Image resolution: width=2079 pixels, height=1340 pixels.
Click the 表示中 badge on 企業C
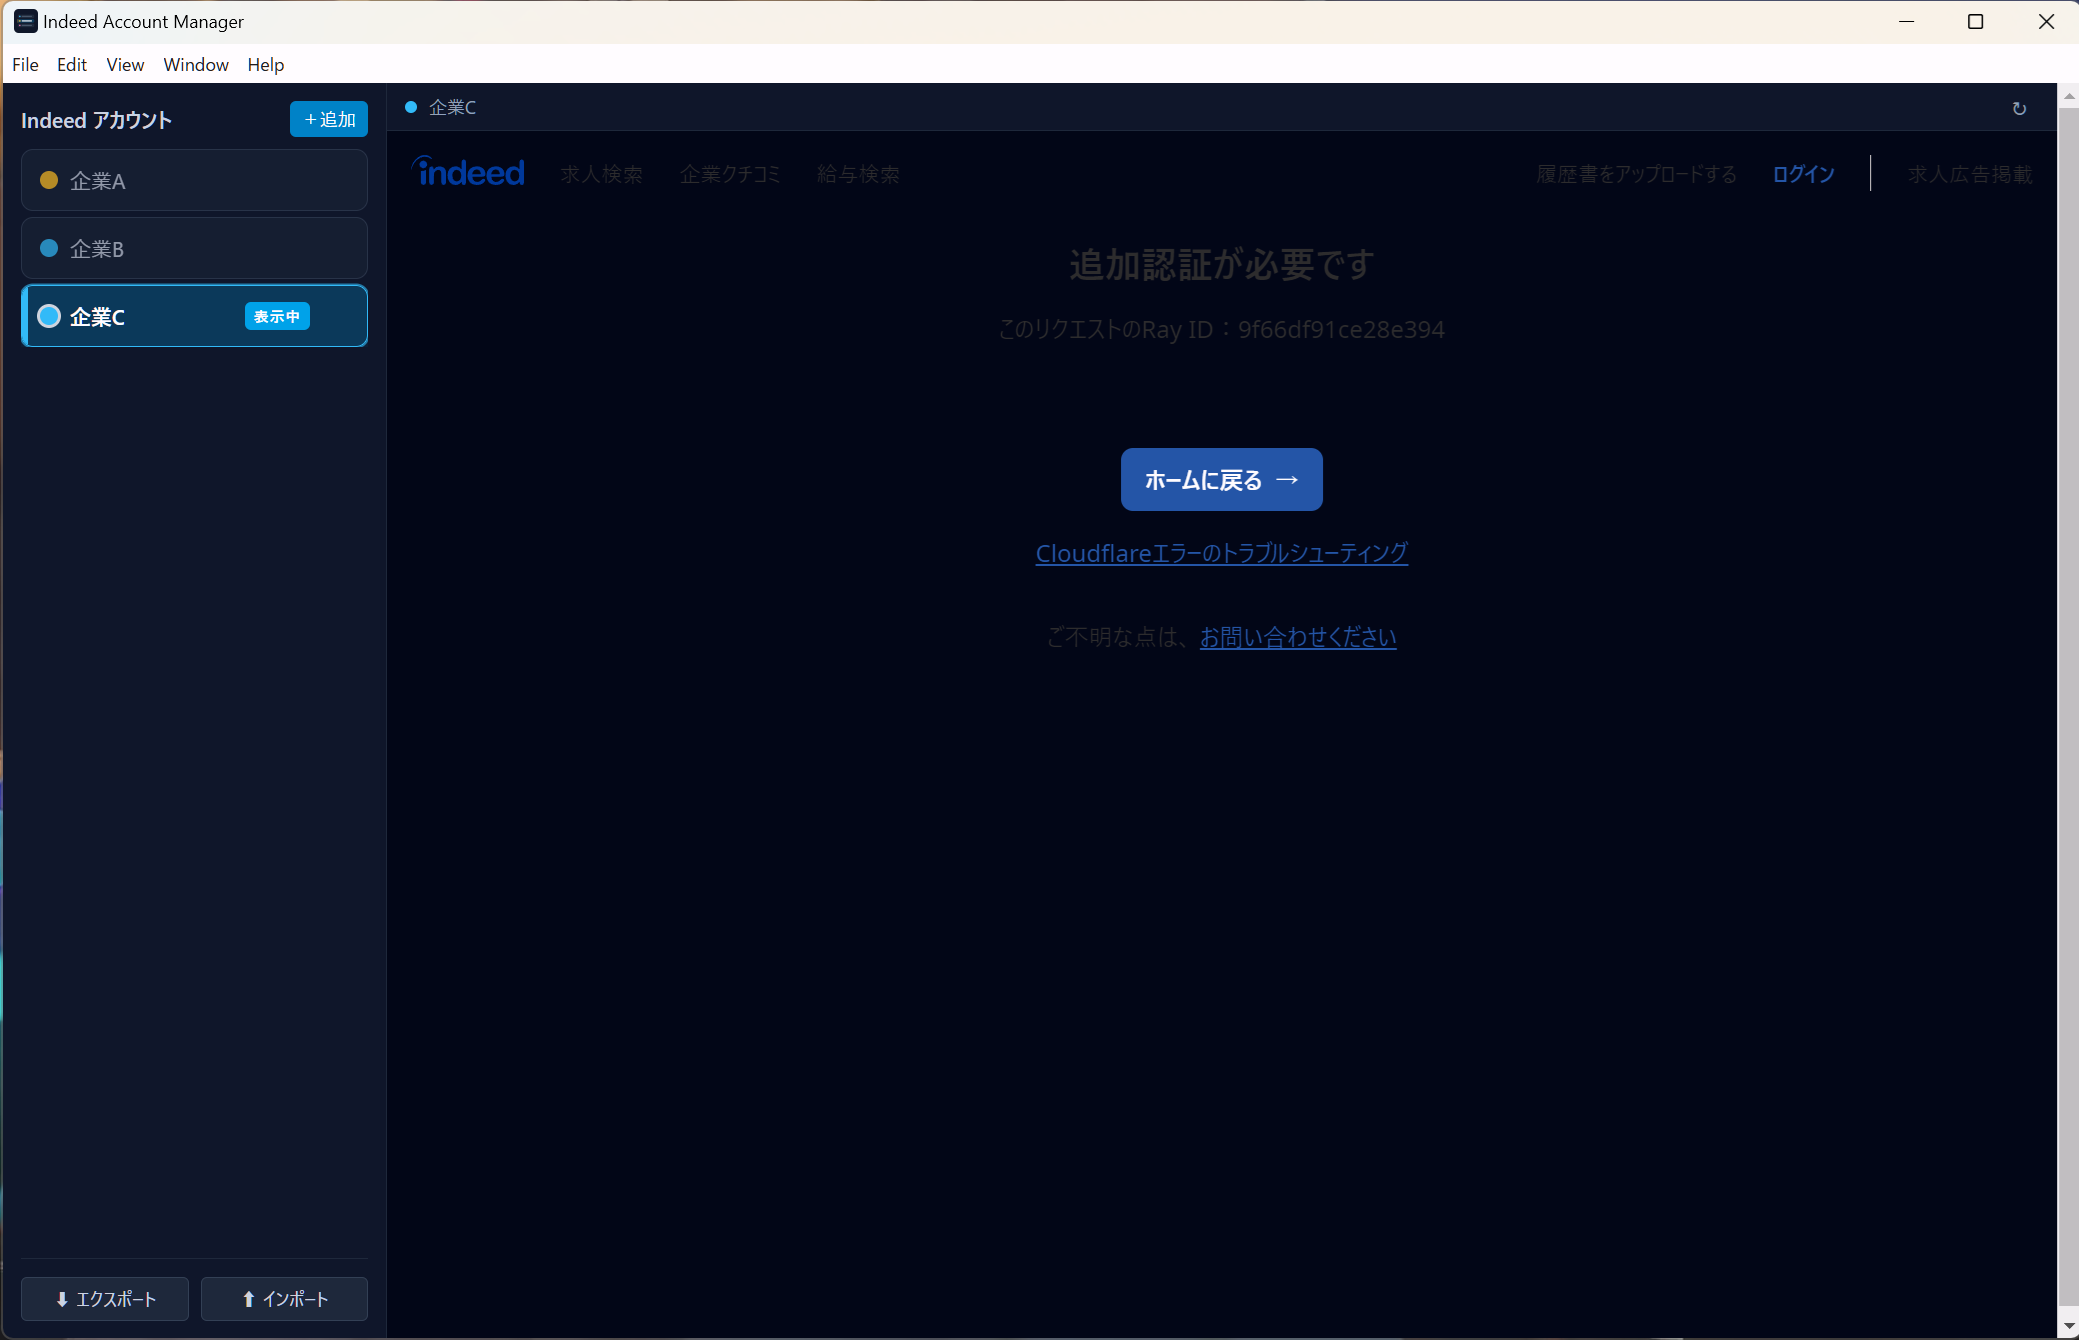coord(277,316)
